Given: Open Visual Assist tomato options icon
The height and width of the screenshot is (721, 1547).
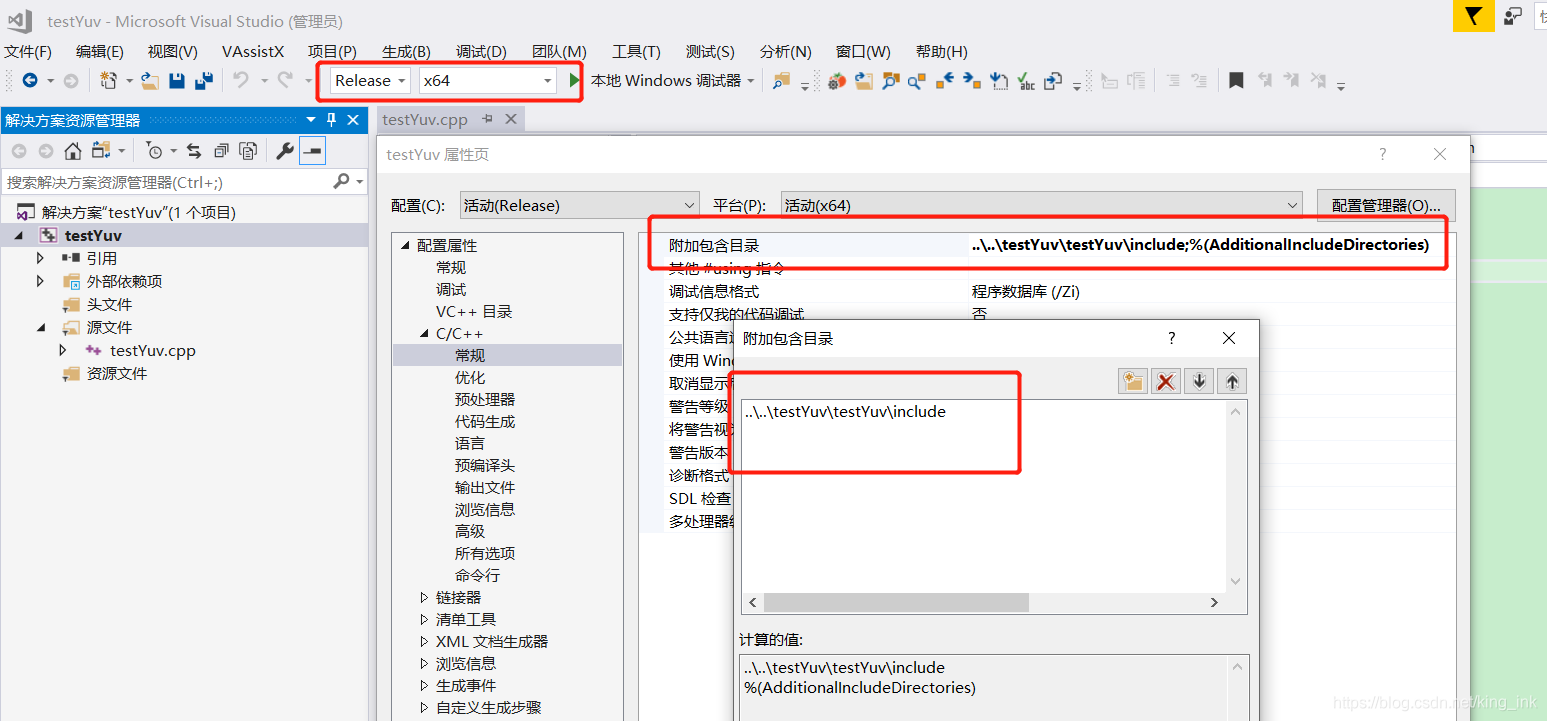Looking at the screenshot, I should pos(837,81).
